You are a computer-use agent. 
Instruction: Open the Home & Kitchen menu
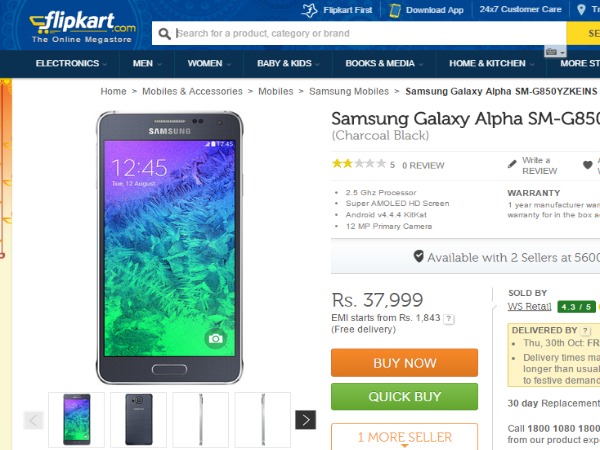(x=491, y=64)
